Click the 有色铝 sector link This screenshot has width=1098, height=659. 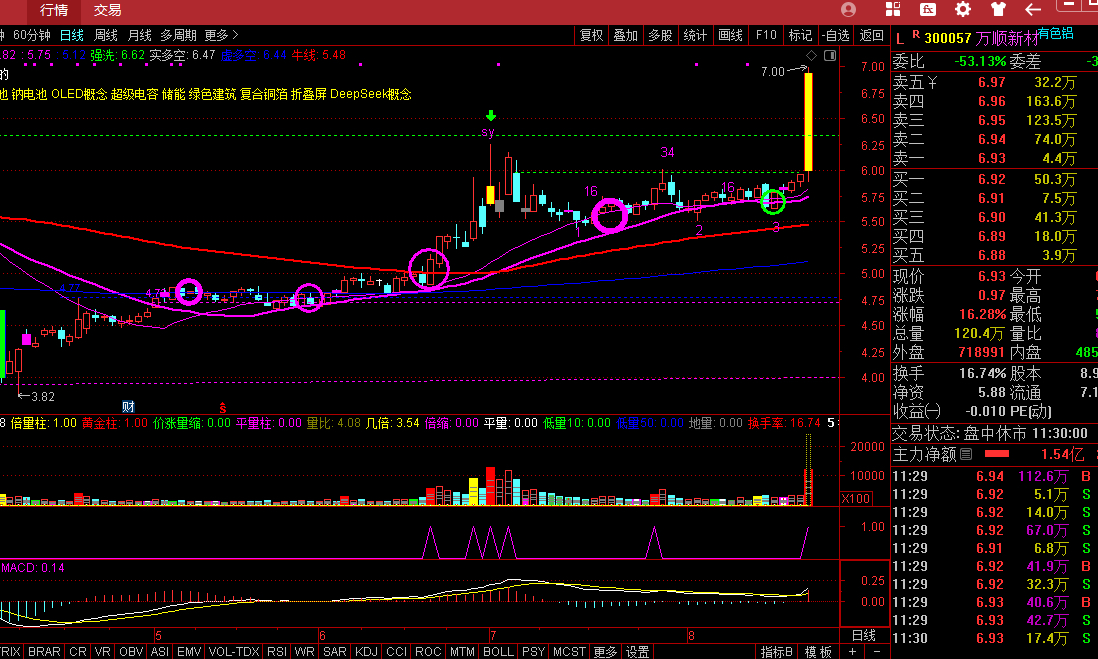(1056, 33)
